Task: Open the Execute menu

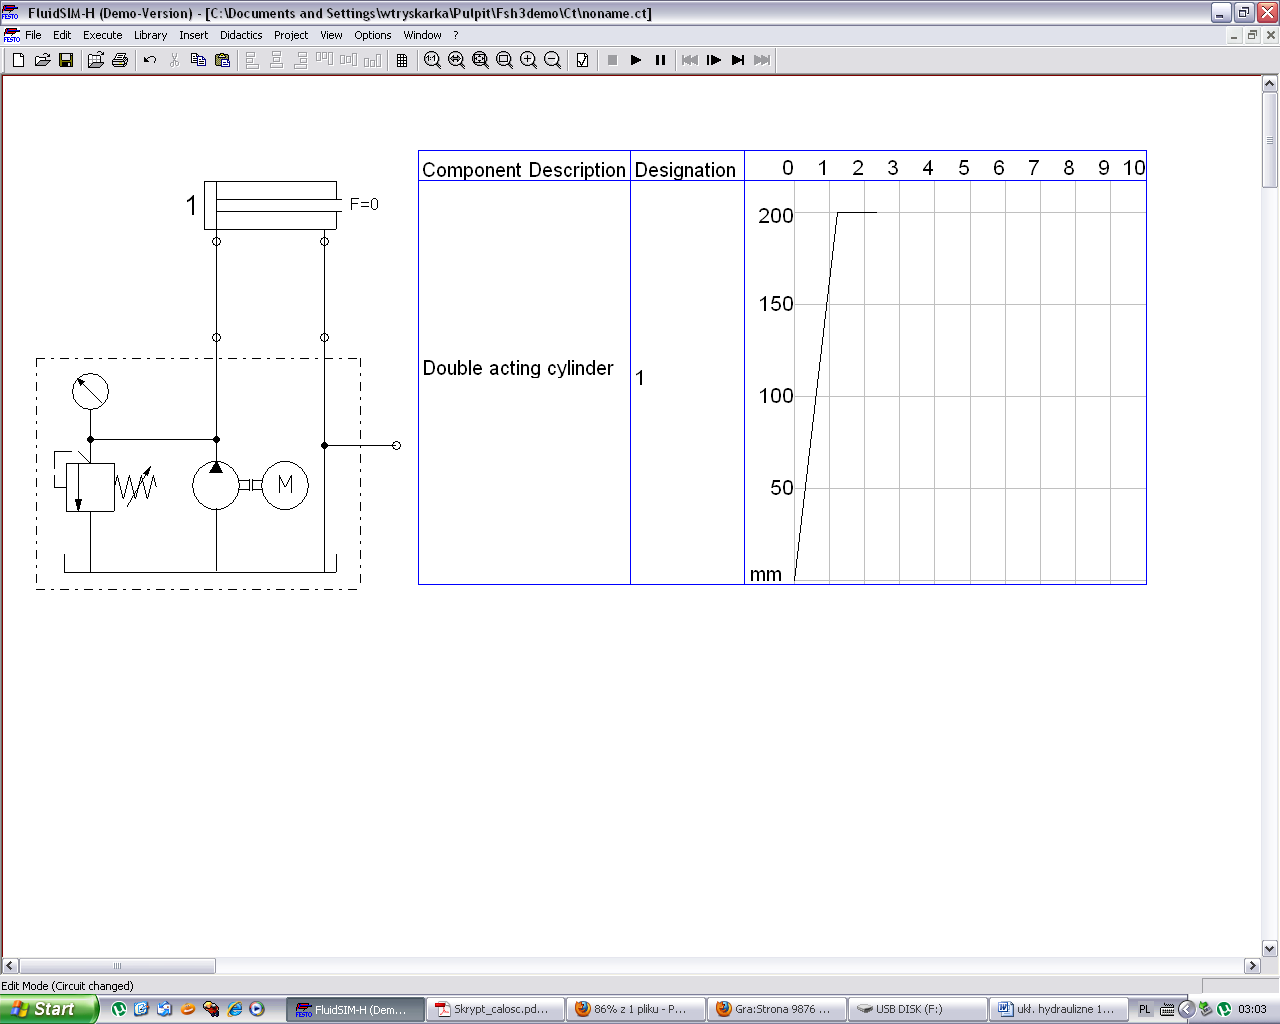Action: coord(102,35)
